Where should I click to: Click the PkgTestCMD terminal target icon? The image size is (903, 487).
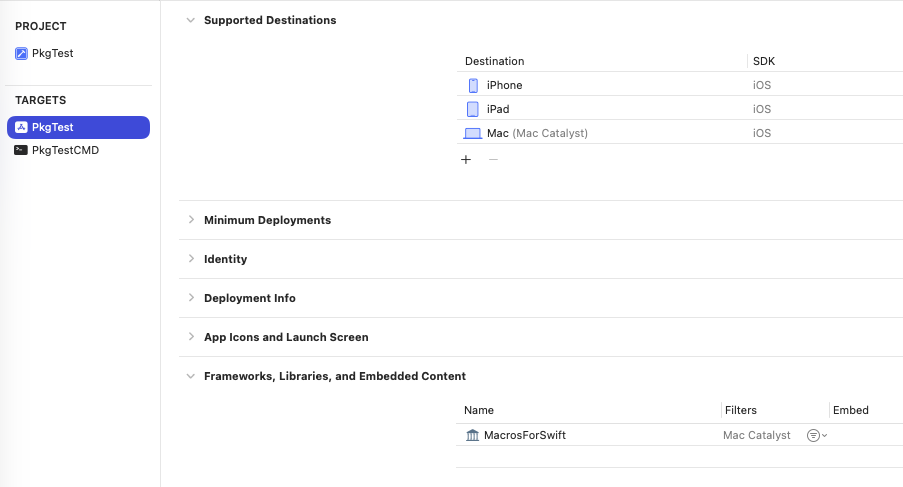(x=22, y=151)
